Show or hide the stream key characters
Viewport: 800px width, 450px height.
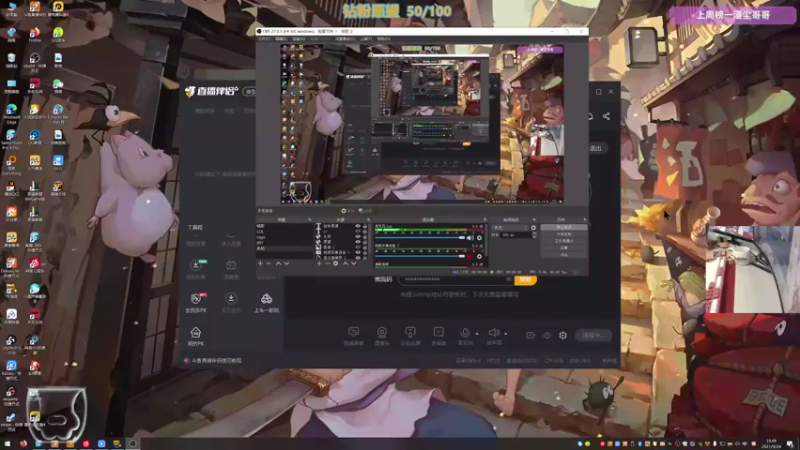pos(509,279)
